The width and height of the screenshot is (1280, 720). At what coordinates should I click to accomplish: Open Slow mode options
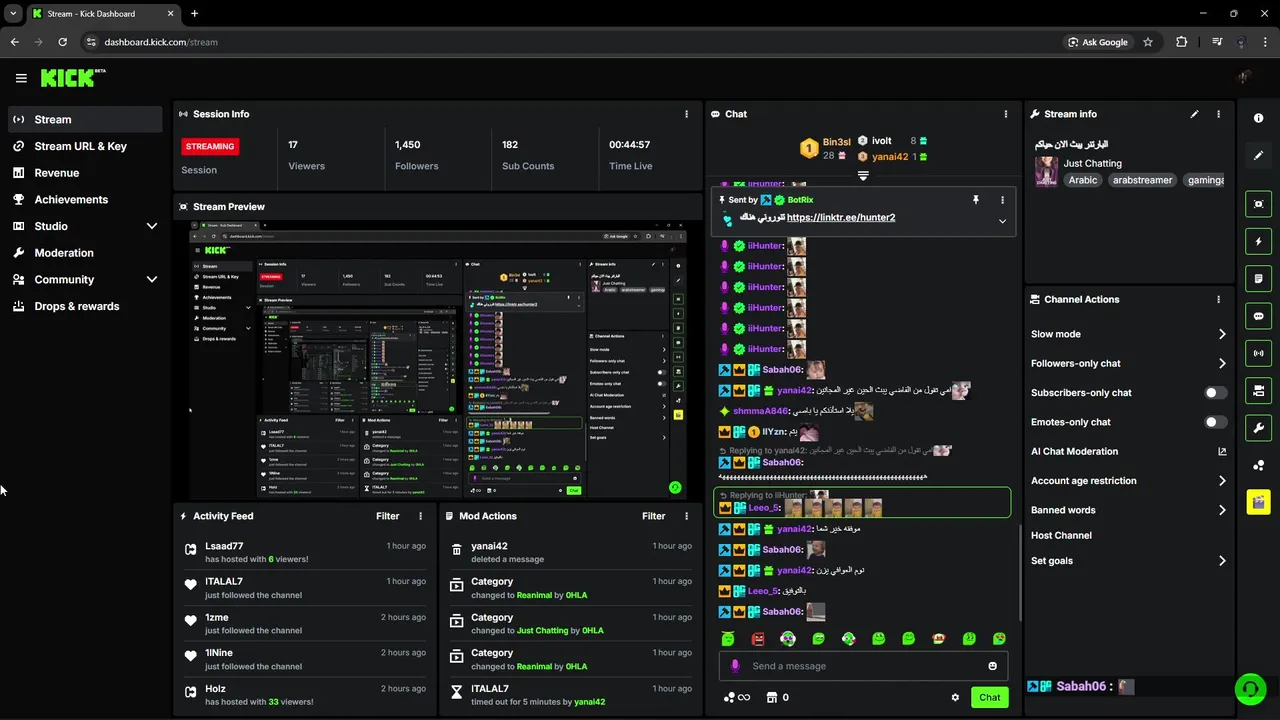pyautogui.click(x=1128, y=334)
